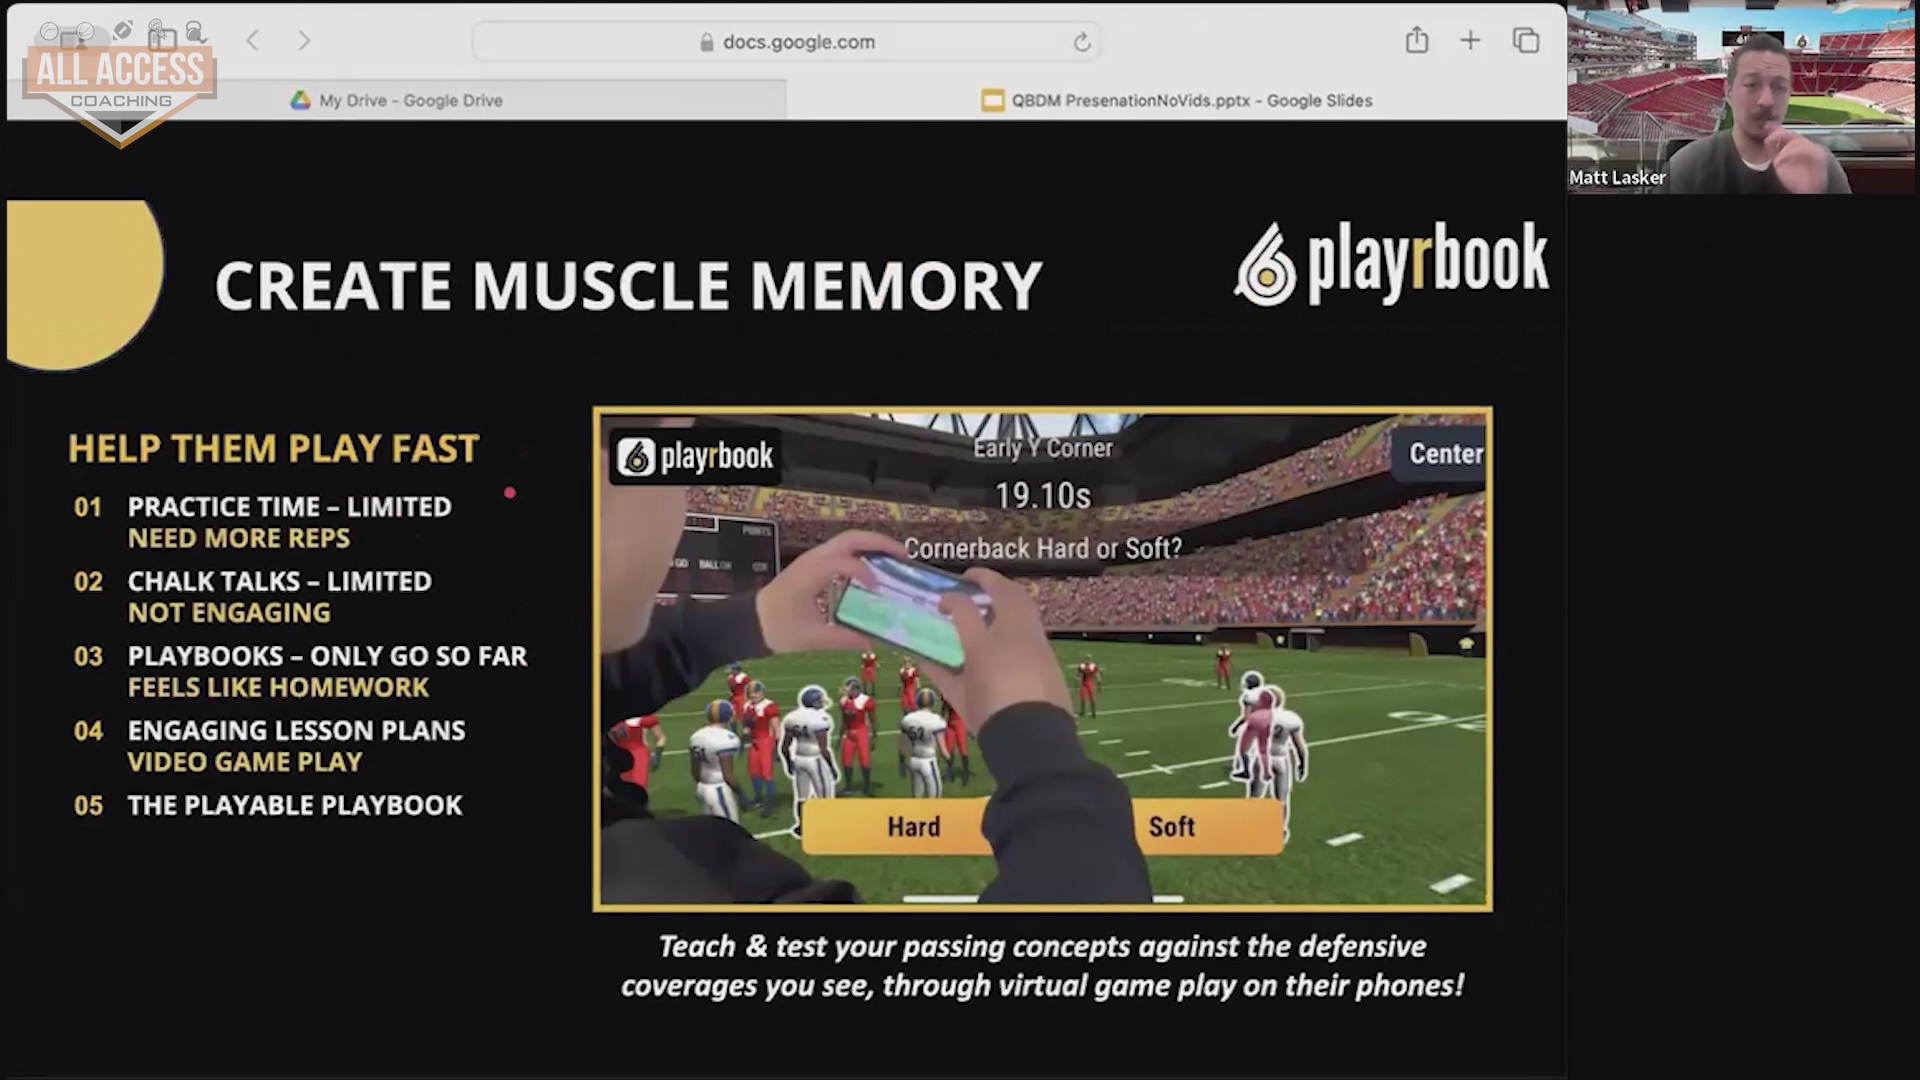The width and height of the screenshot is (1920, 1080).
Task: Click the CHALK TALKS – LIMITED line
Action: (280, 582)
